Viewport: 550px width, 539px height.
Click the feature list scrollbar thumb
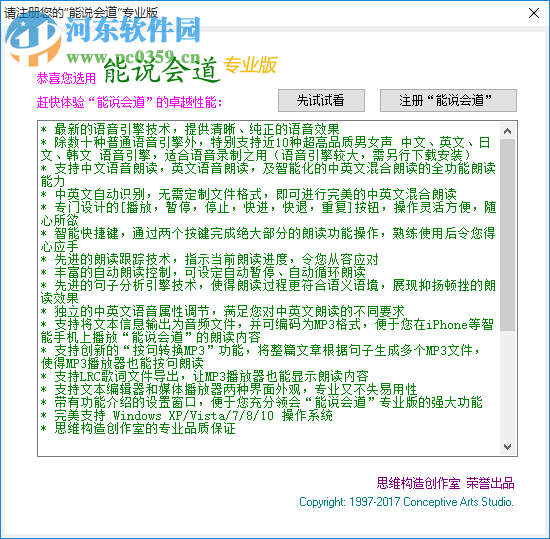pos(507,235)
